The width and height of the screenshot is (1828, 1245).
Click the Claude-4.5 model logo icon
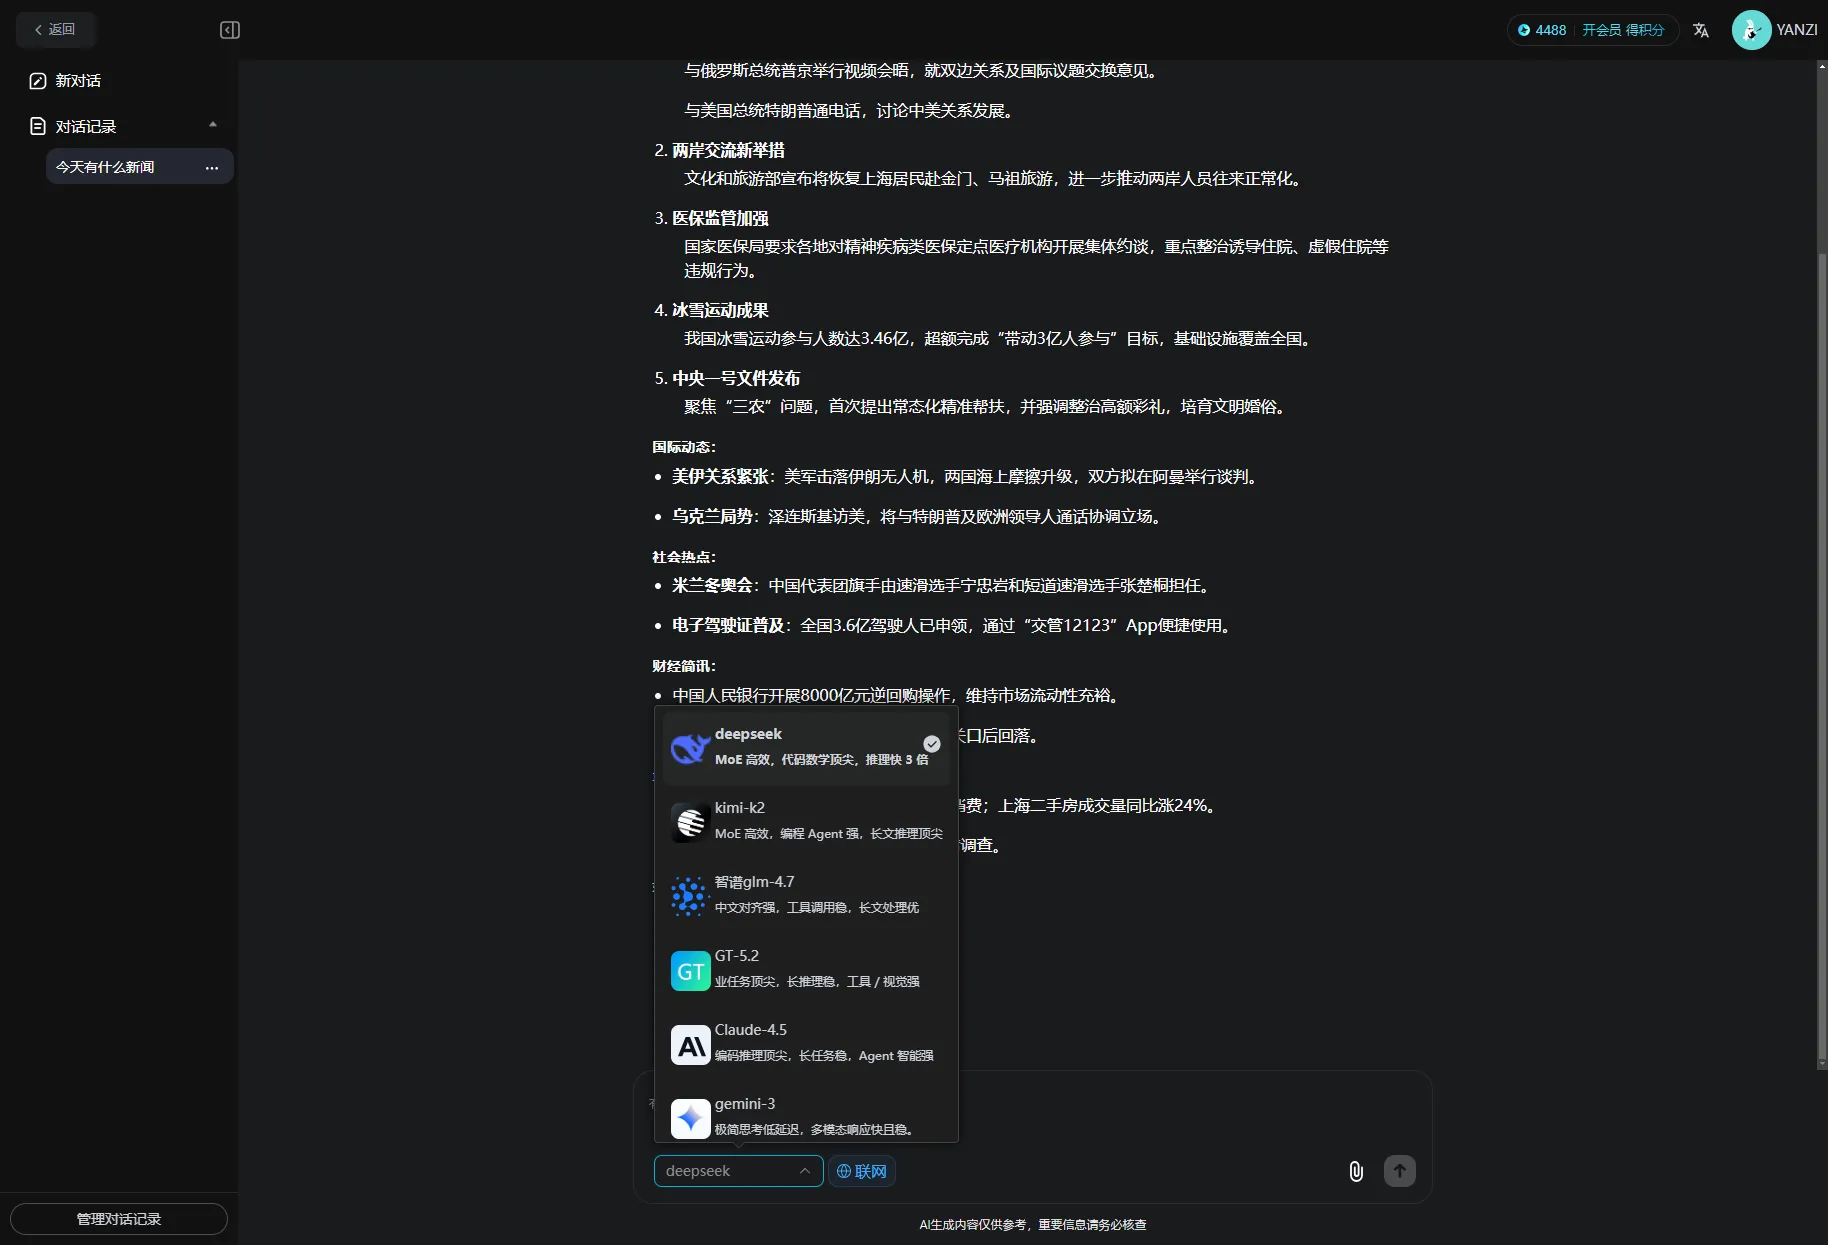tap(689, 1044)
